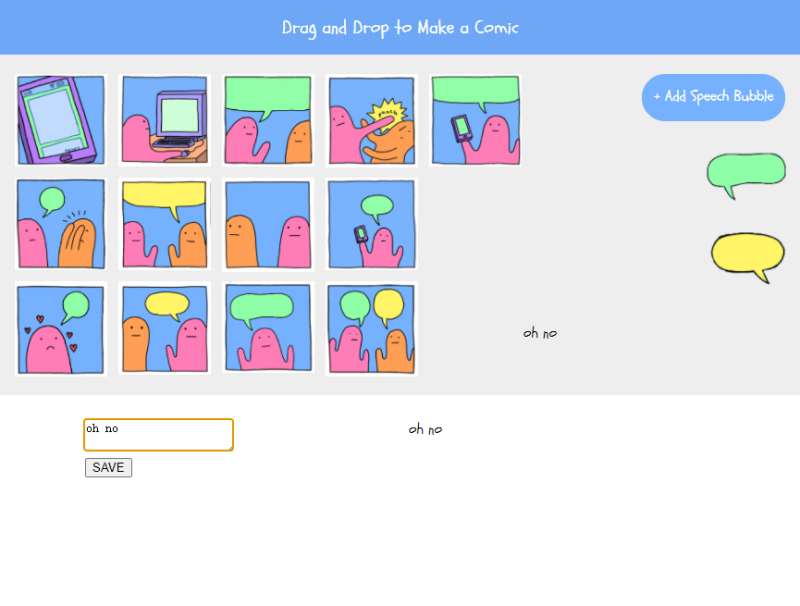This screenshot has width=800, height=606.
Task: Pick the panel with 'punch' burst
Action: [x=371, y=120]
